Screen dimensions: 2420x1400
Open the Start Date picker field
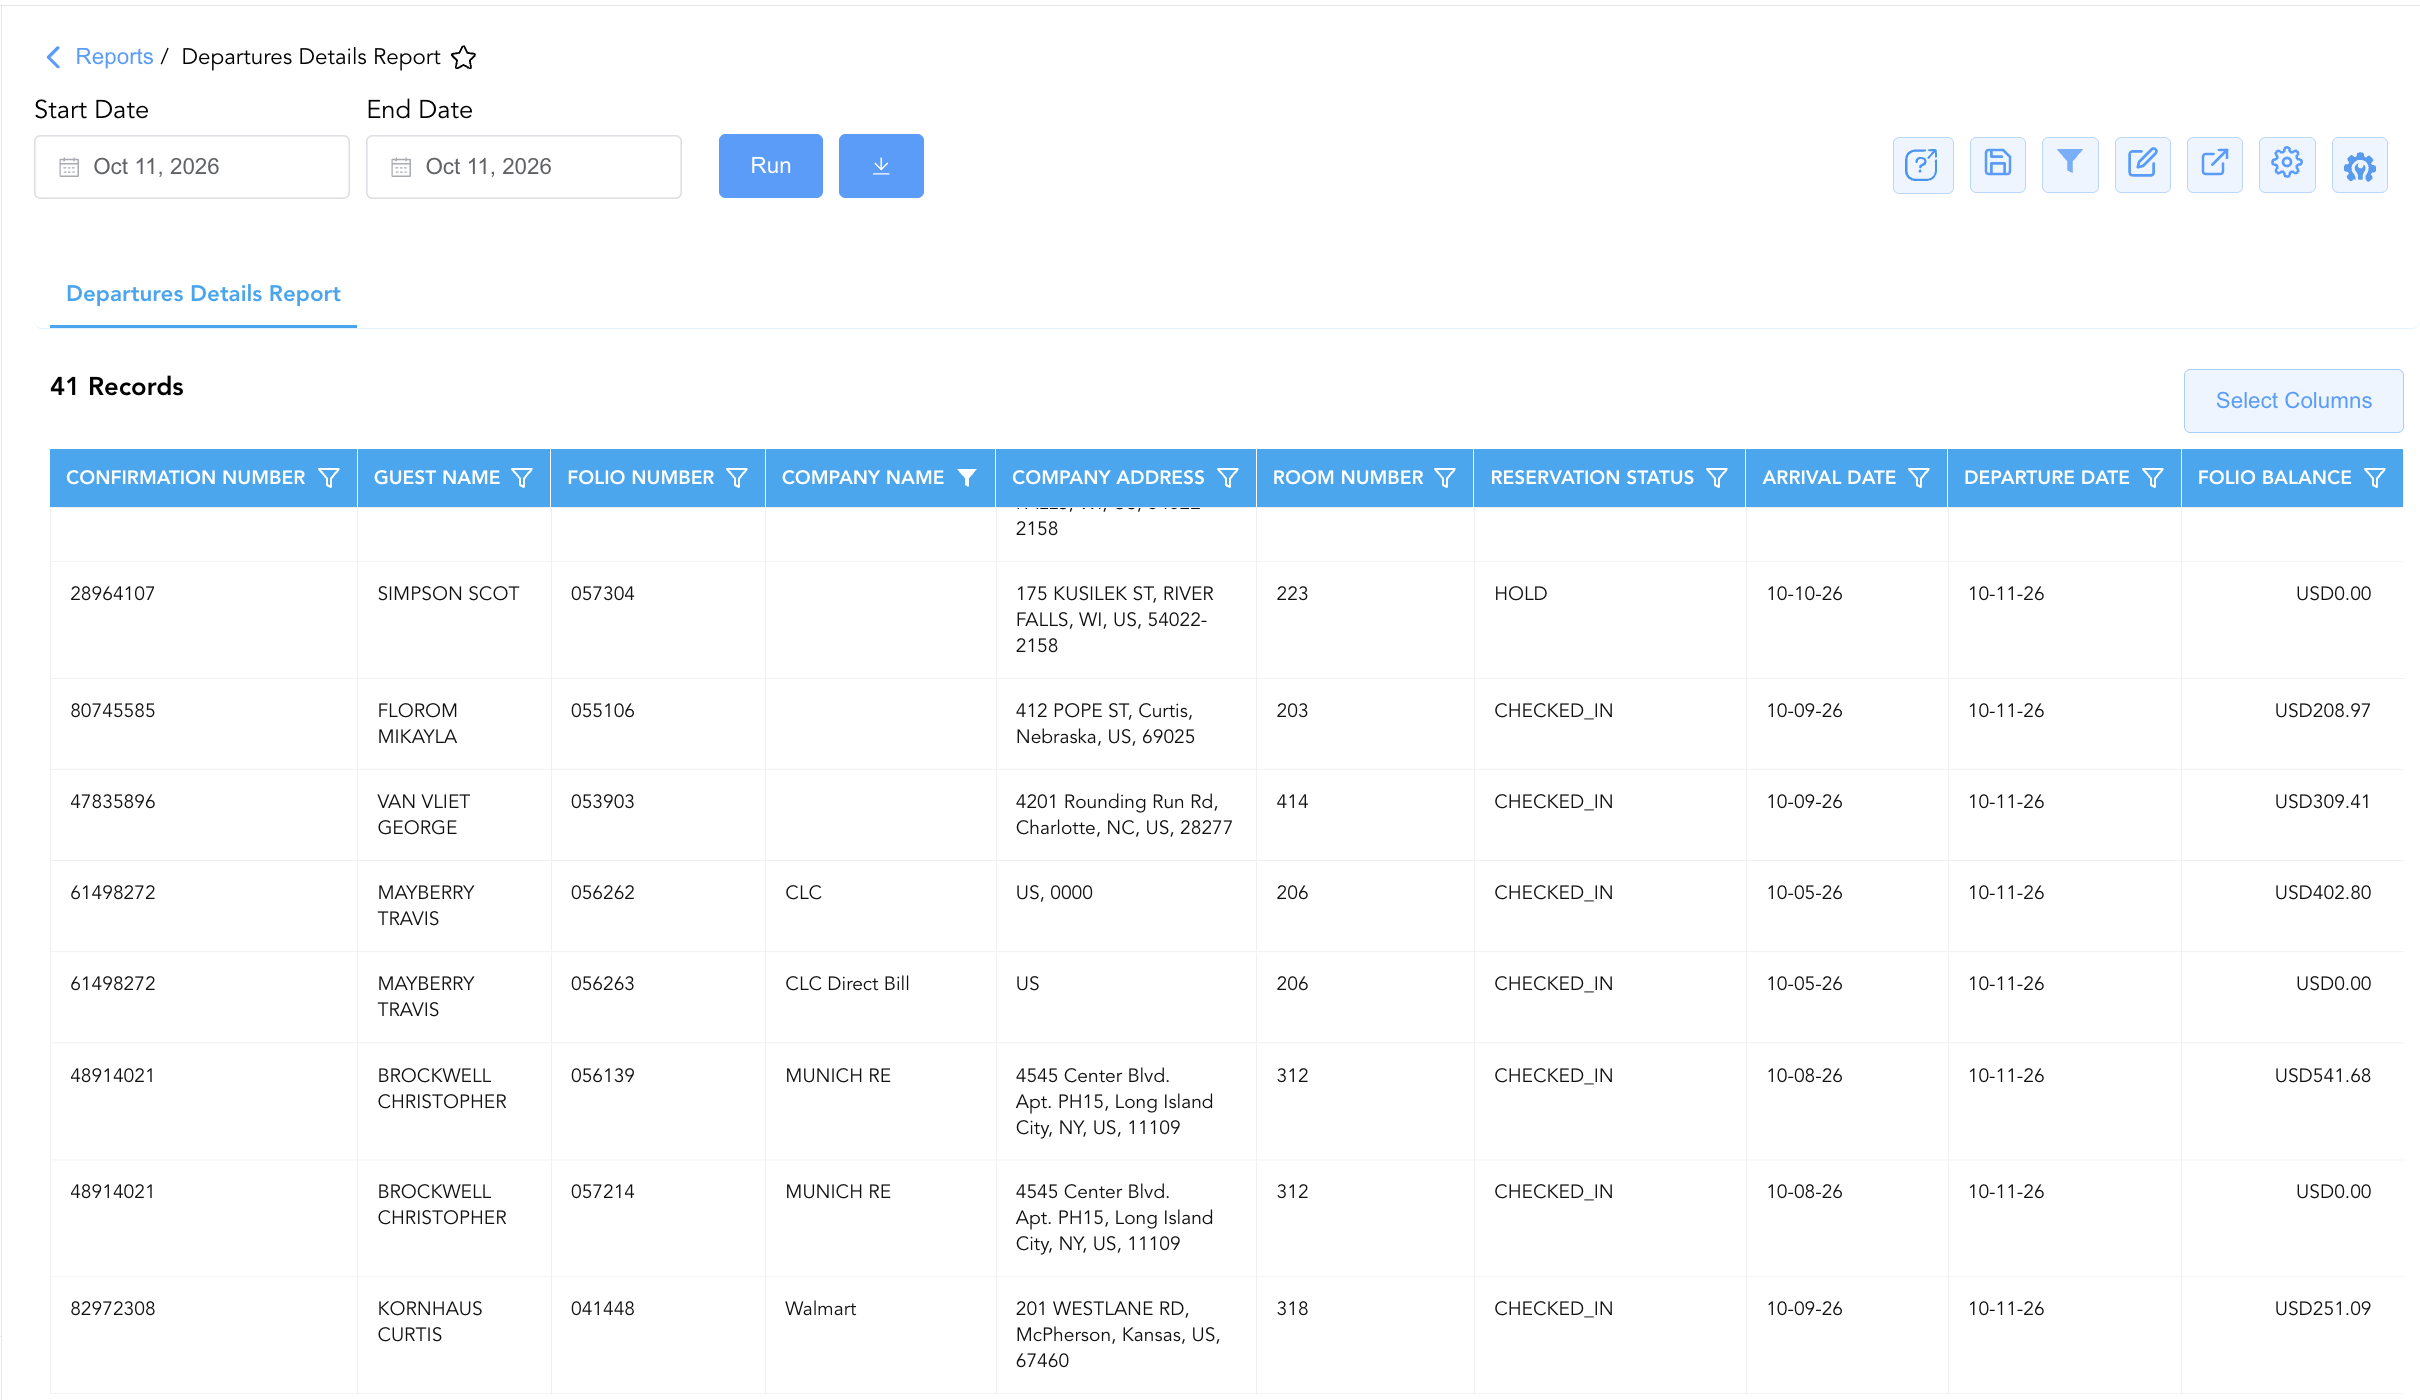192,167
